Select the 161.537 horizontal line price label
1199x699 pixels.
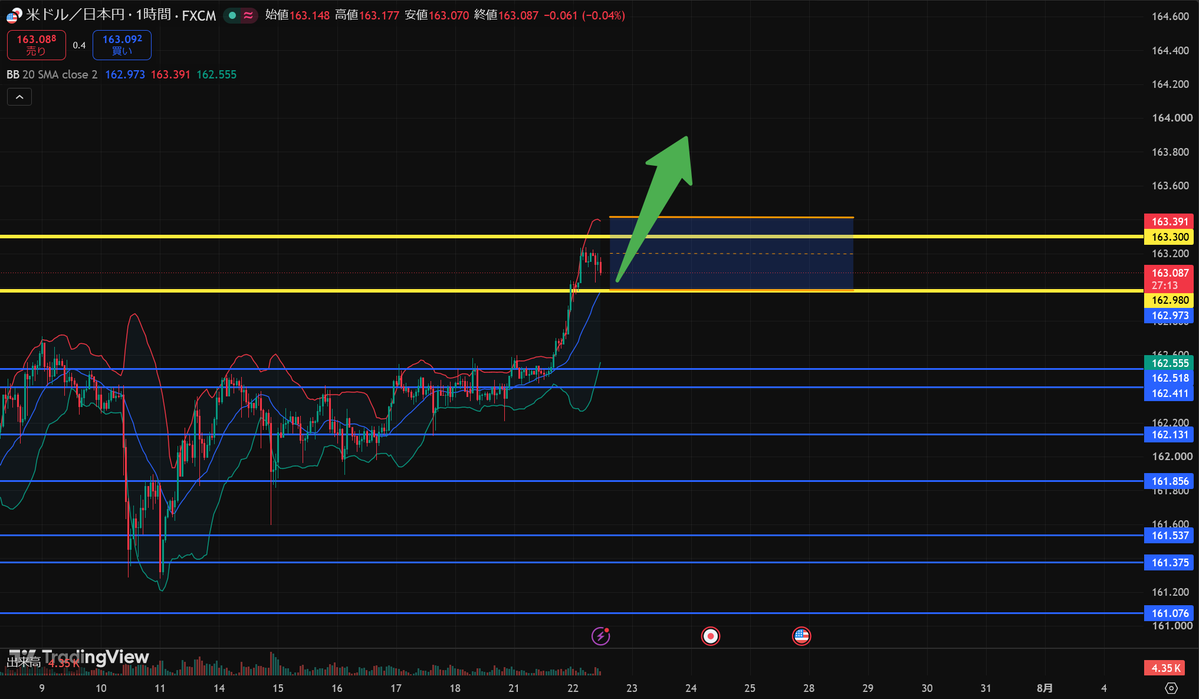1169,535
